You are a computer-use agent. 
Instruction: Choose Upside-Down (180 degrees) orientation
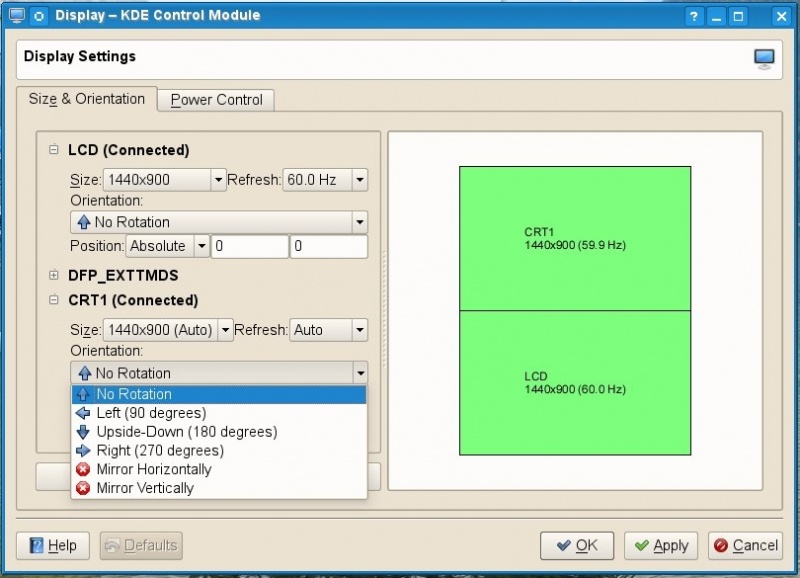(186, 432)
